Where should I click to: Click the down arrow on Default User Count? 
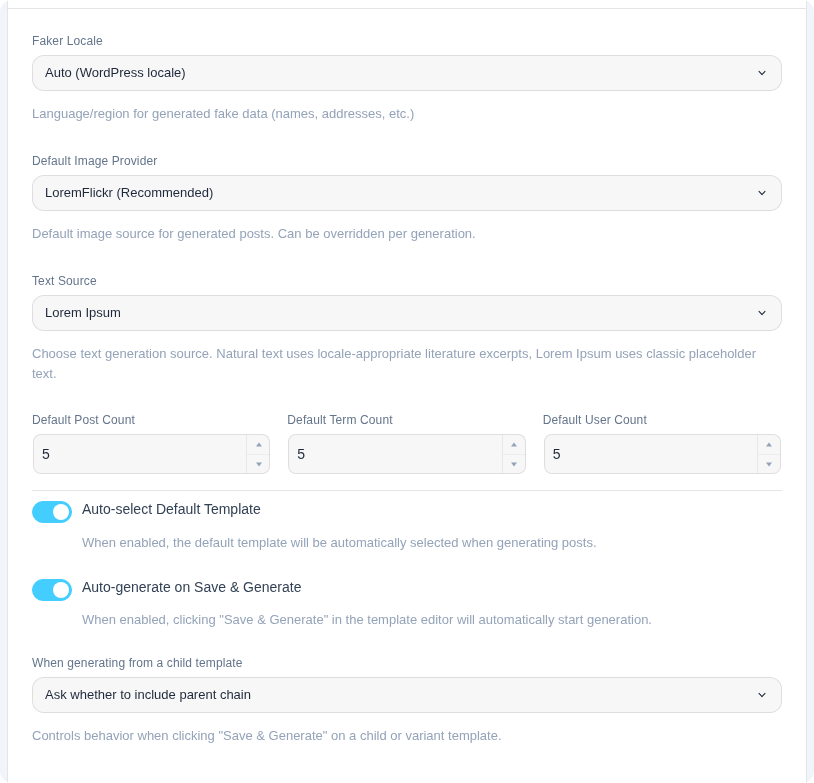(x=770, y=462)
